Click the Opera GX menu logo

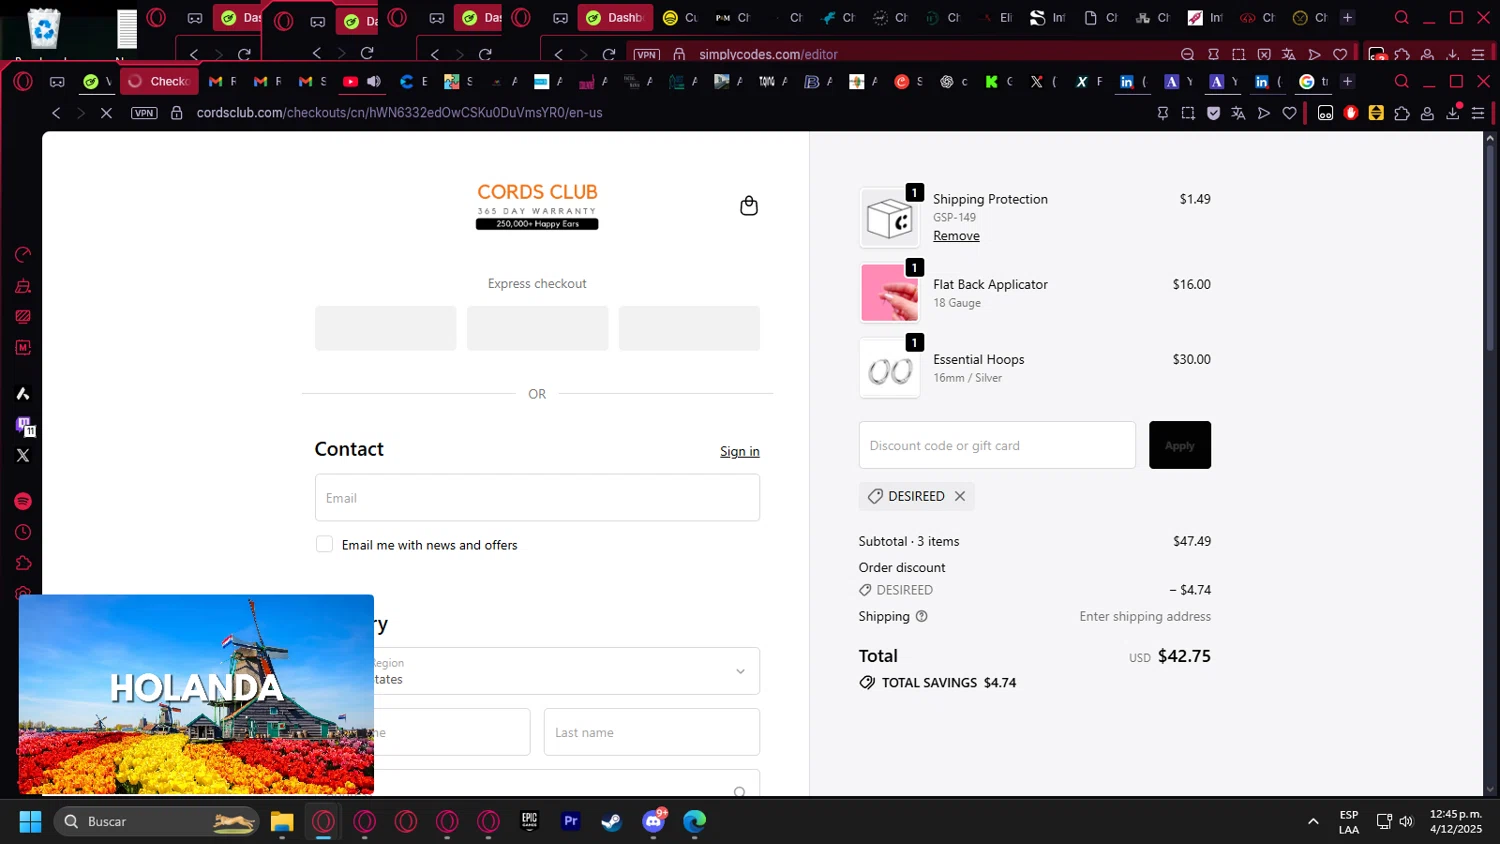pyautogui.click(x=23, y=81)
